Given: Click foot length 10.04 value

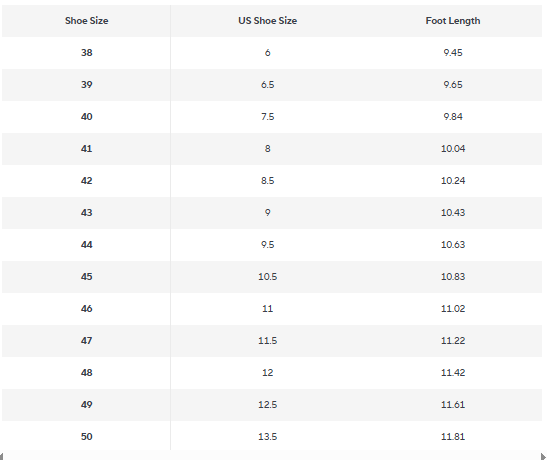Looking at the screenshot, I should 453,149.
